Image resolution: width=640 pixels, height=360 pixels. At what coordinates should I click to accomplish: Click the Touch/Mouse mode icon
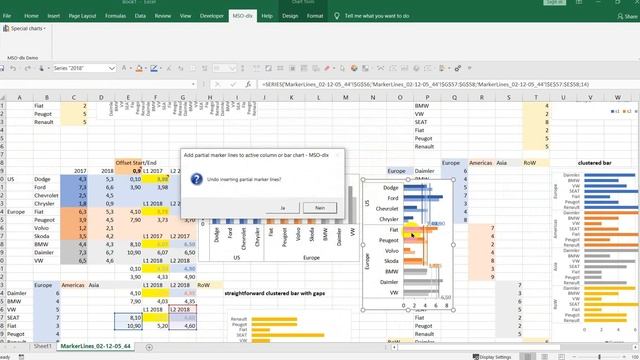[x=41, y=68]
